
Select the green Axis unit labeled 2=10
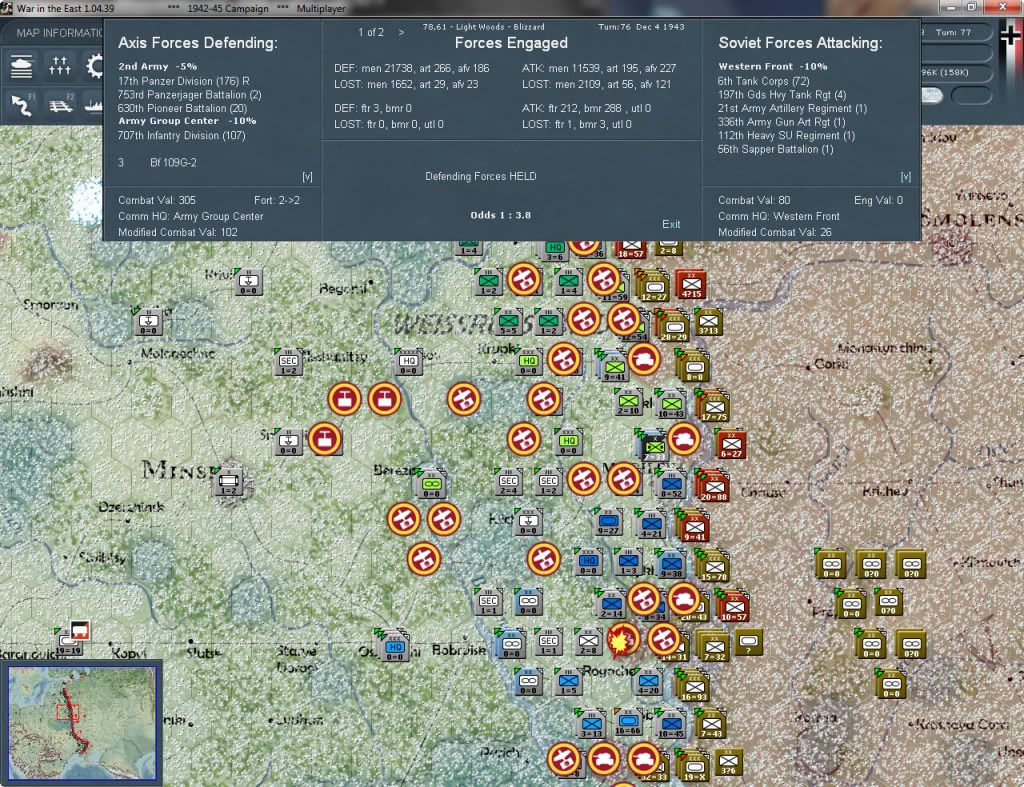pyautogui.click(x=628, y=402)
